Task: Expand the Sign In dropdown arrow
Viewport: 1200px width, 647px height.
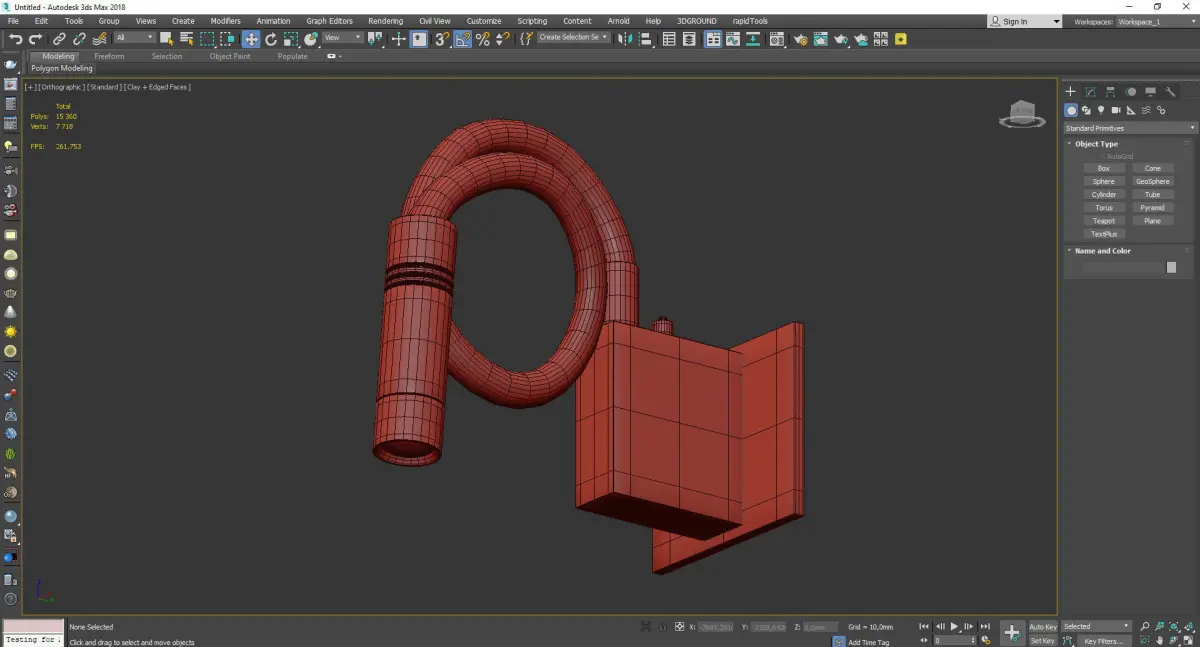Action: [1056, 21]
